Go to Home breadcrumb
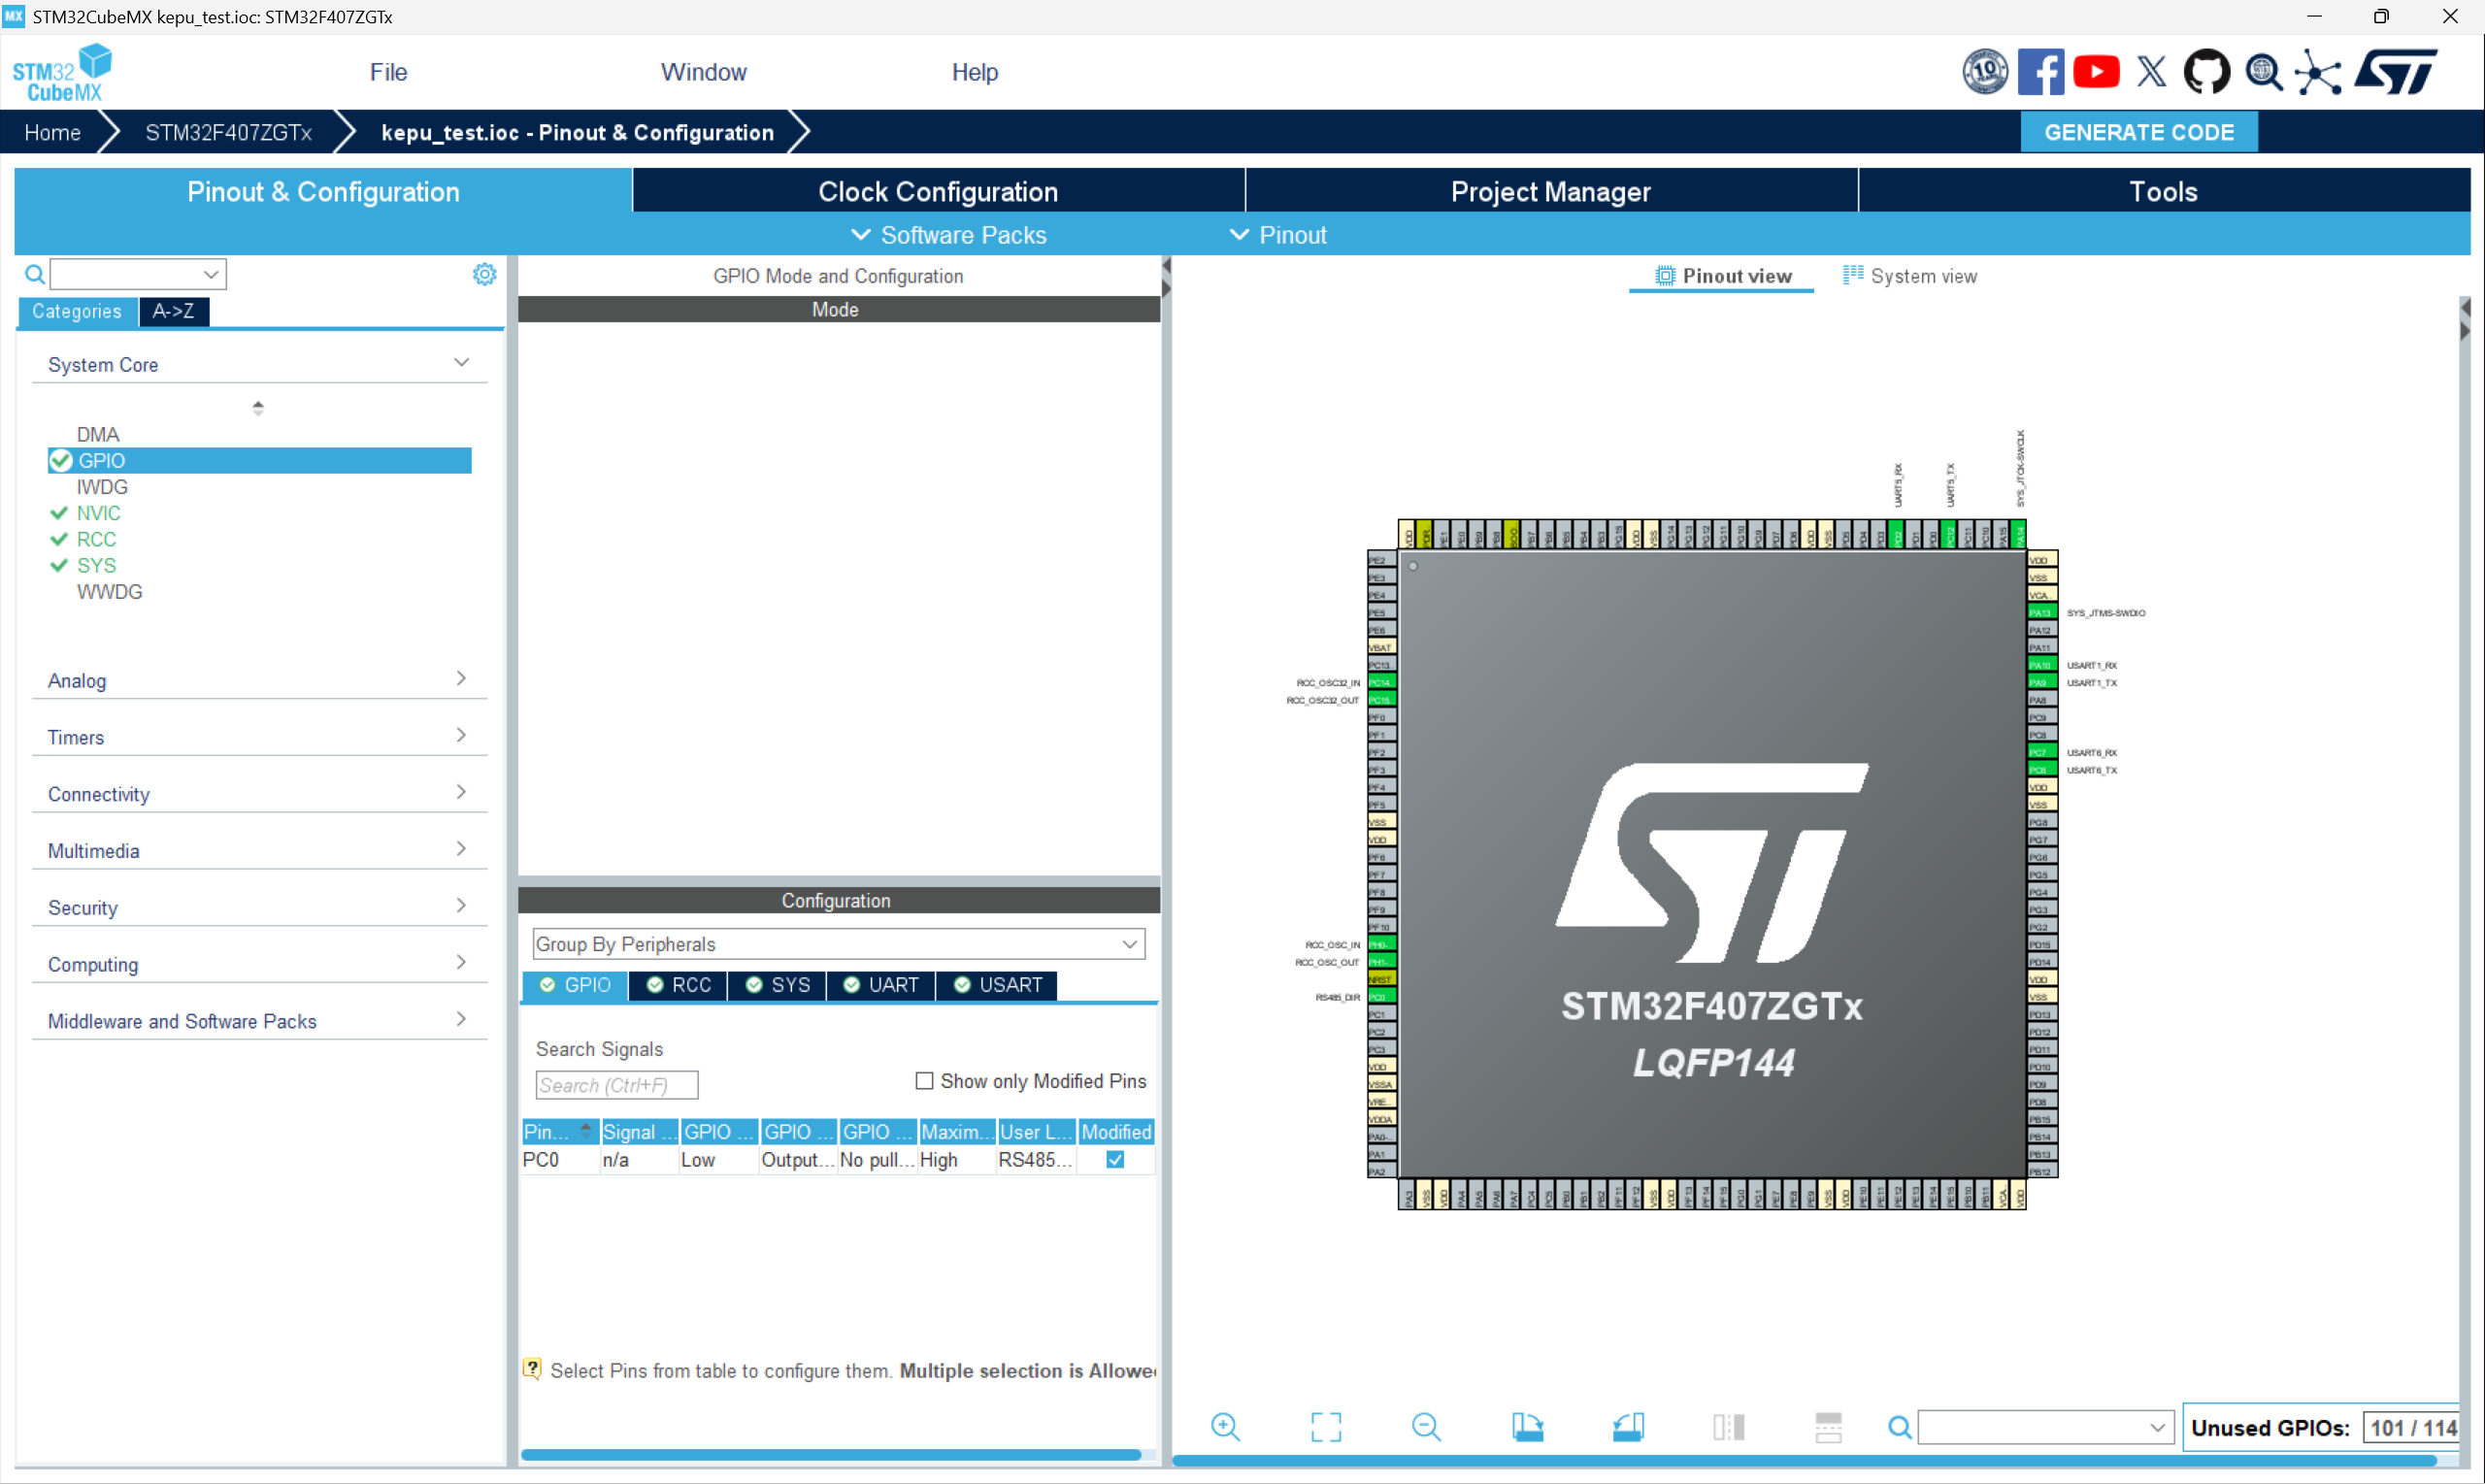 pos(52,132)
